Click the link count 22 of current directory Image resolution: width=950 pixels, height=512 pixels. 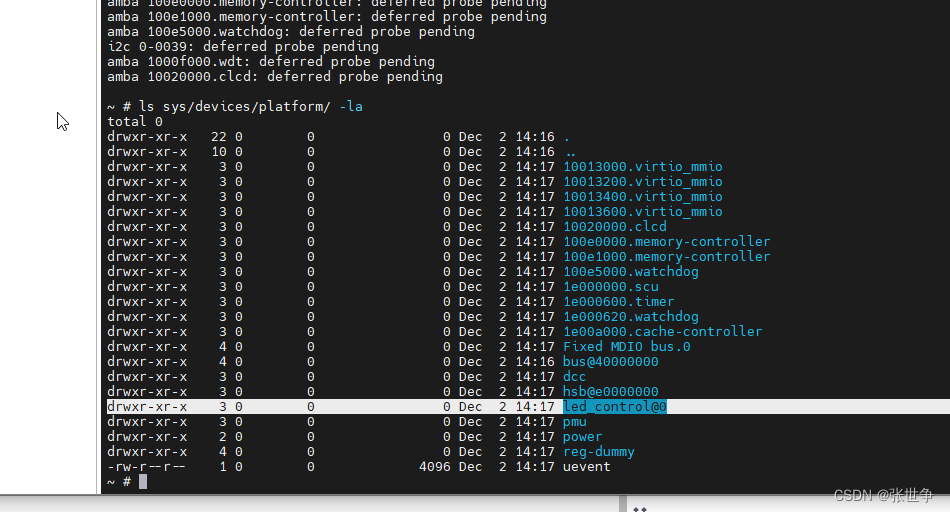coord(219,137)
